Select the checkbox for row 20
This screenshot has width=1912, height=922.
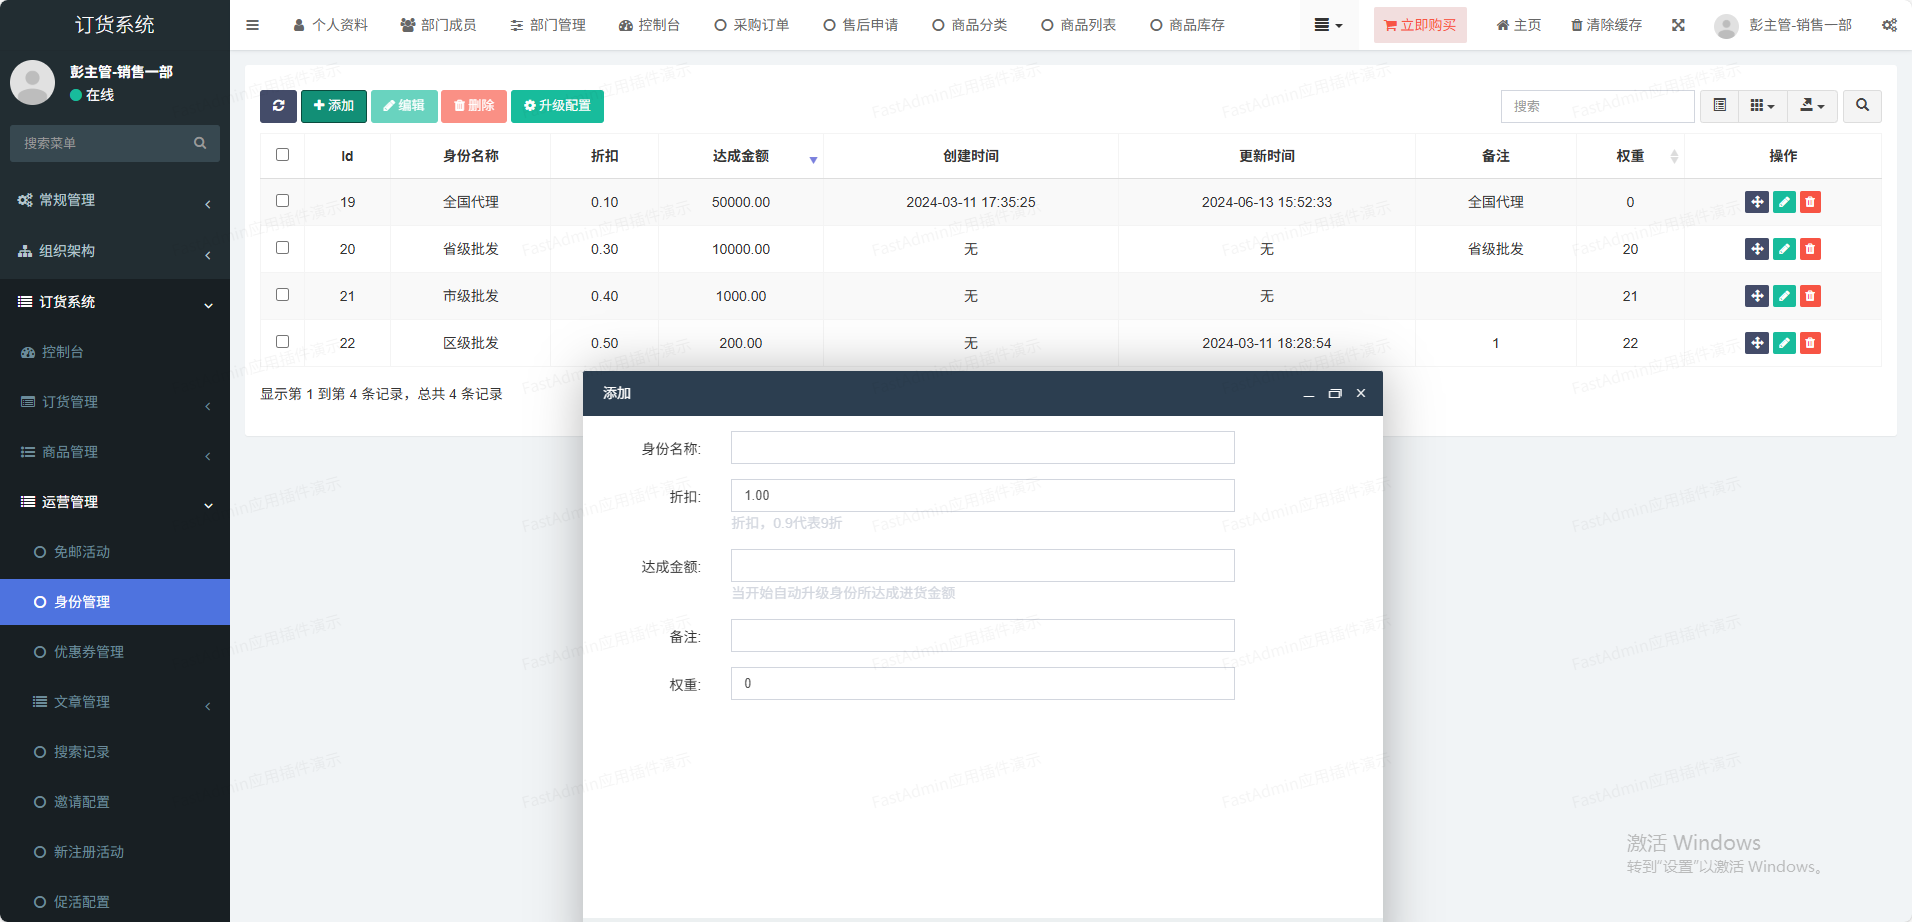282,248
